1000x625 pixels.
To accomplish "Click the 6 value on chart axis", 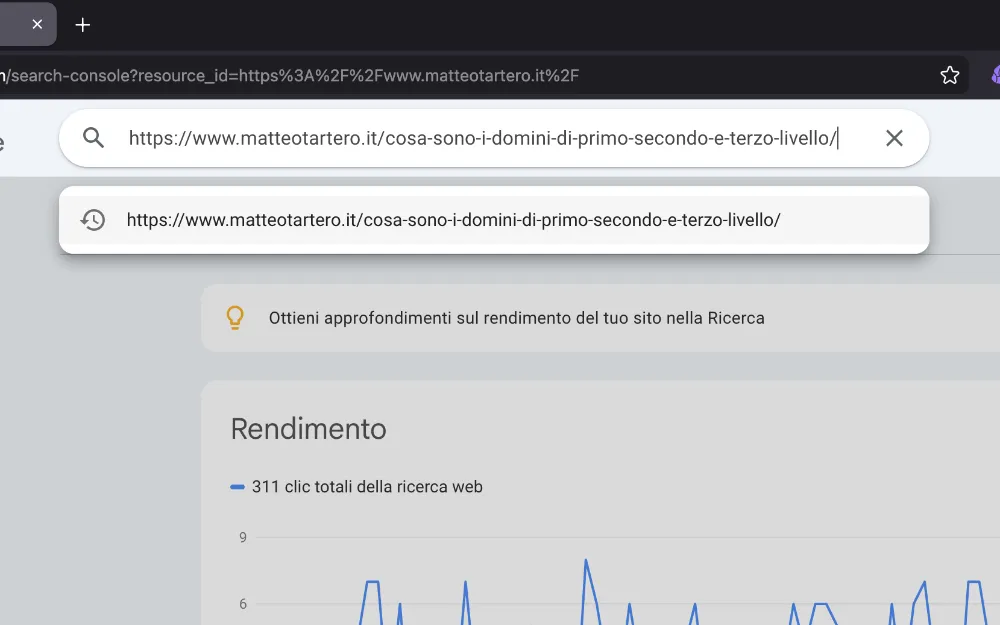I will (x=243, y=604).
